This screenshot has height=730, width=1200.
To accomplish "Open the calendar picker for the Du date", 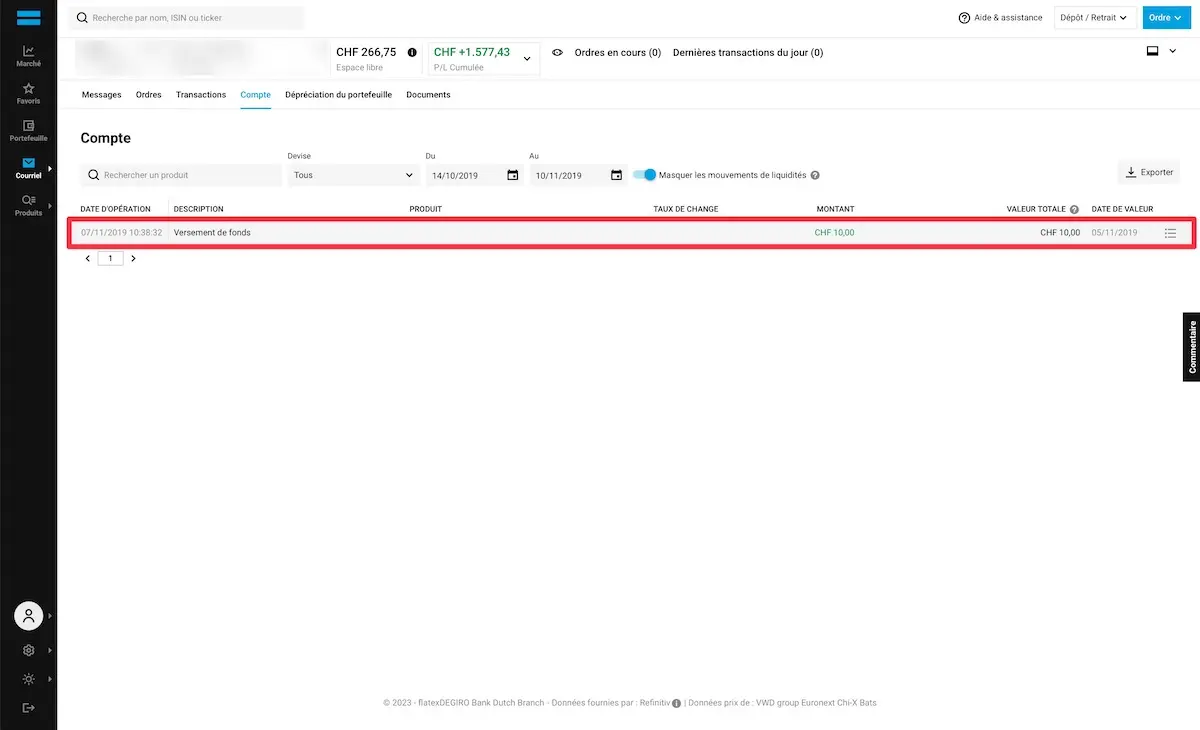I will coord(513,174).
